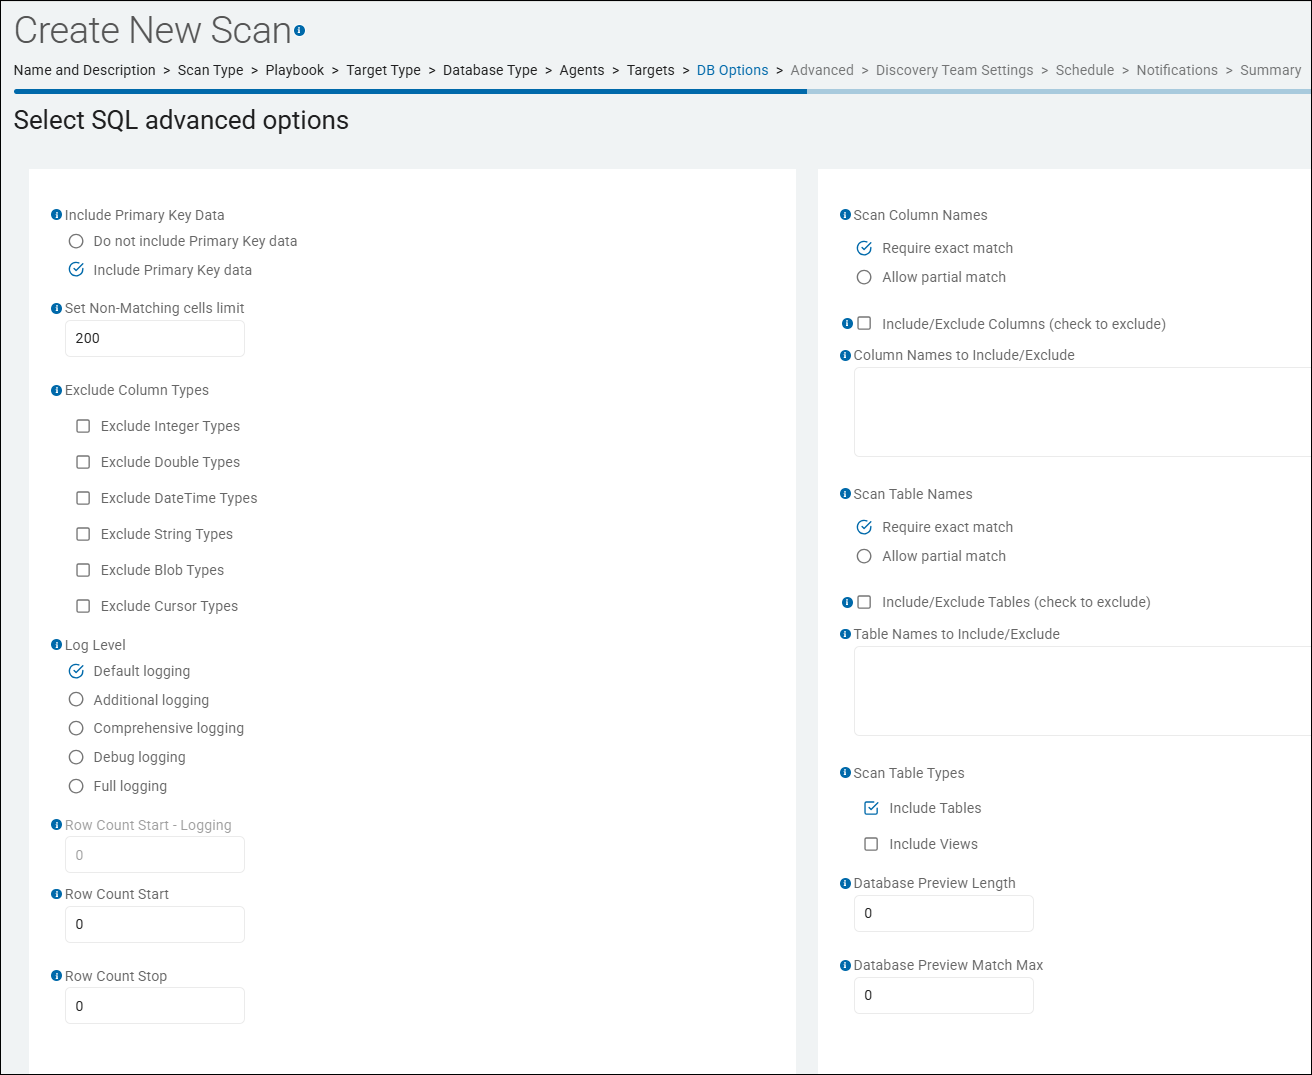Click Table Names to Include/Exclude text area

click(1083, 691)
